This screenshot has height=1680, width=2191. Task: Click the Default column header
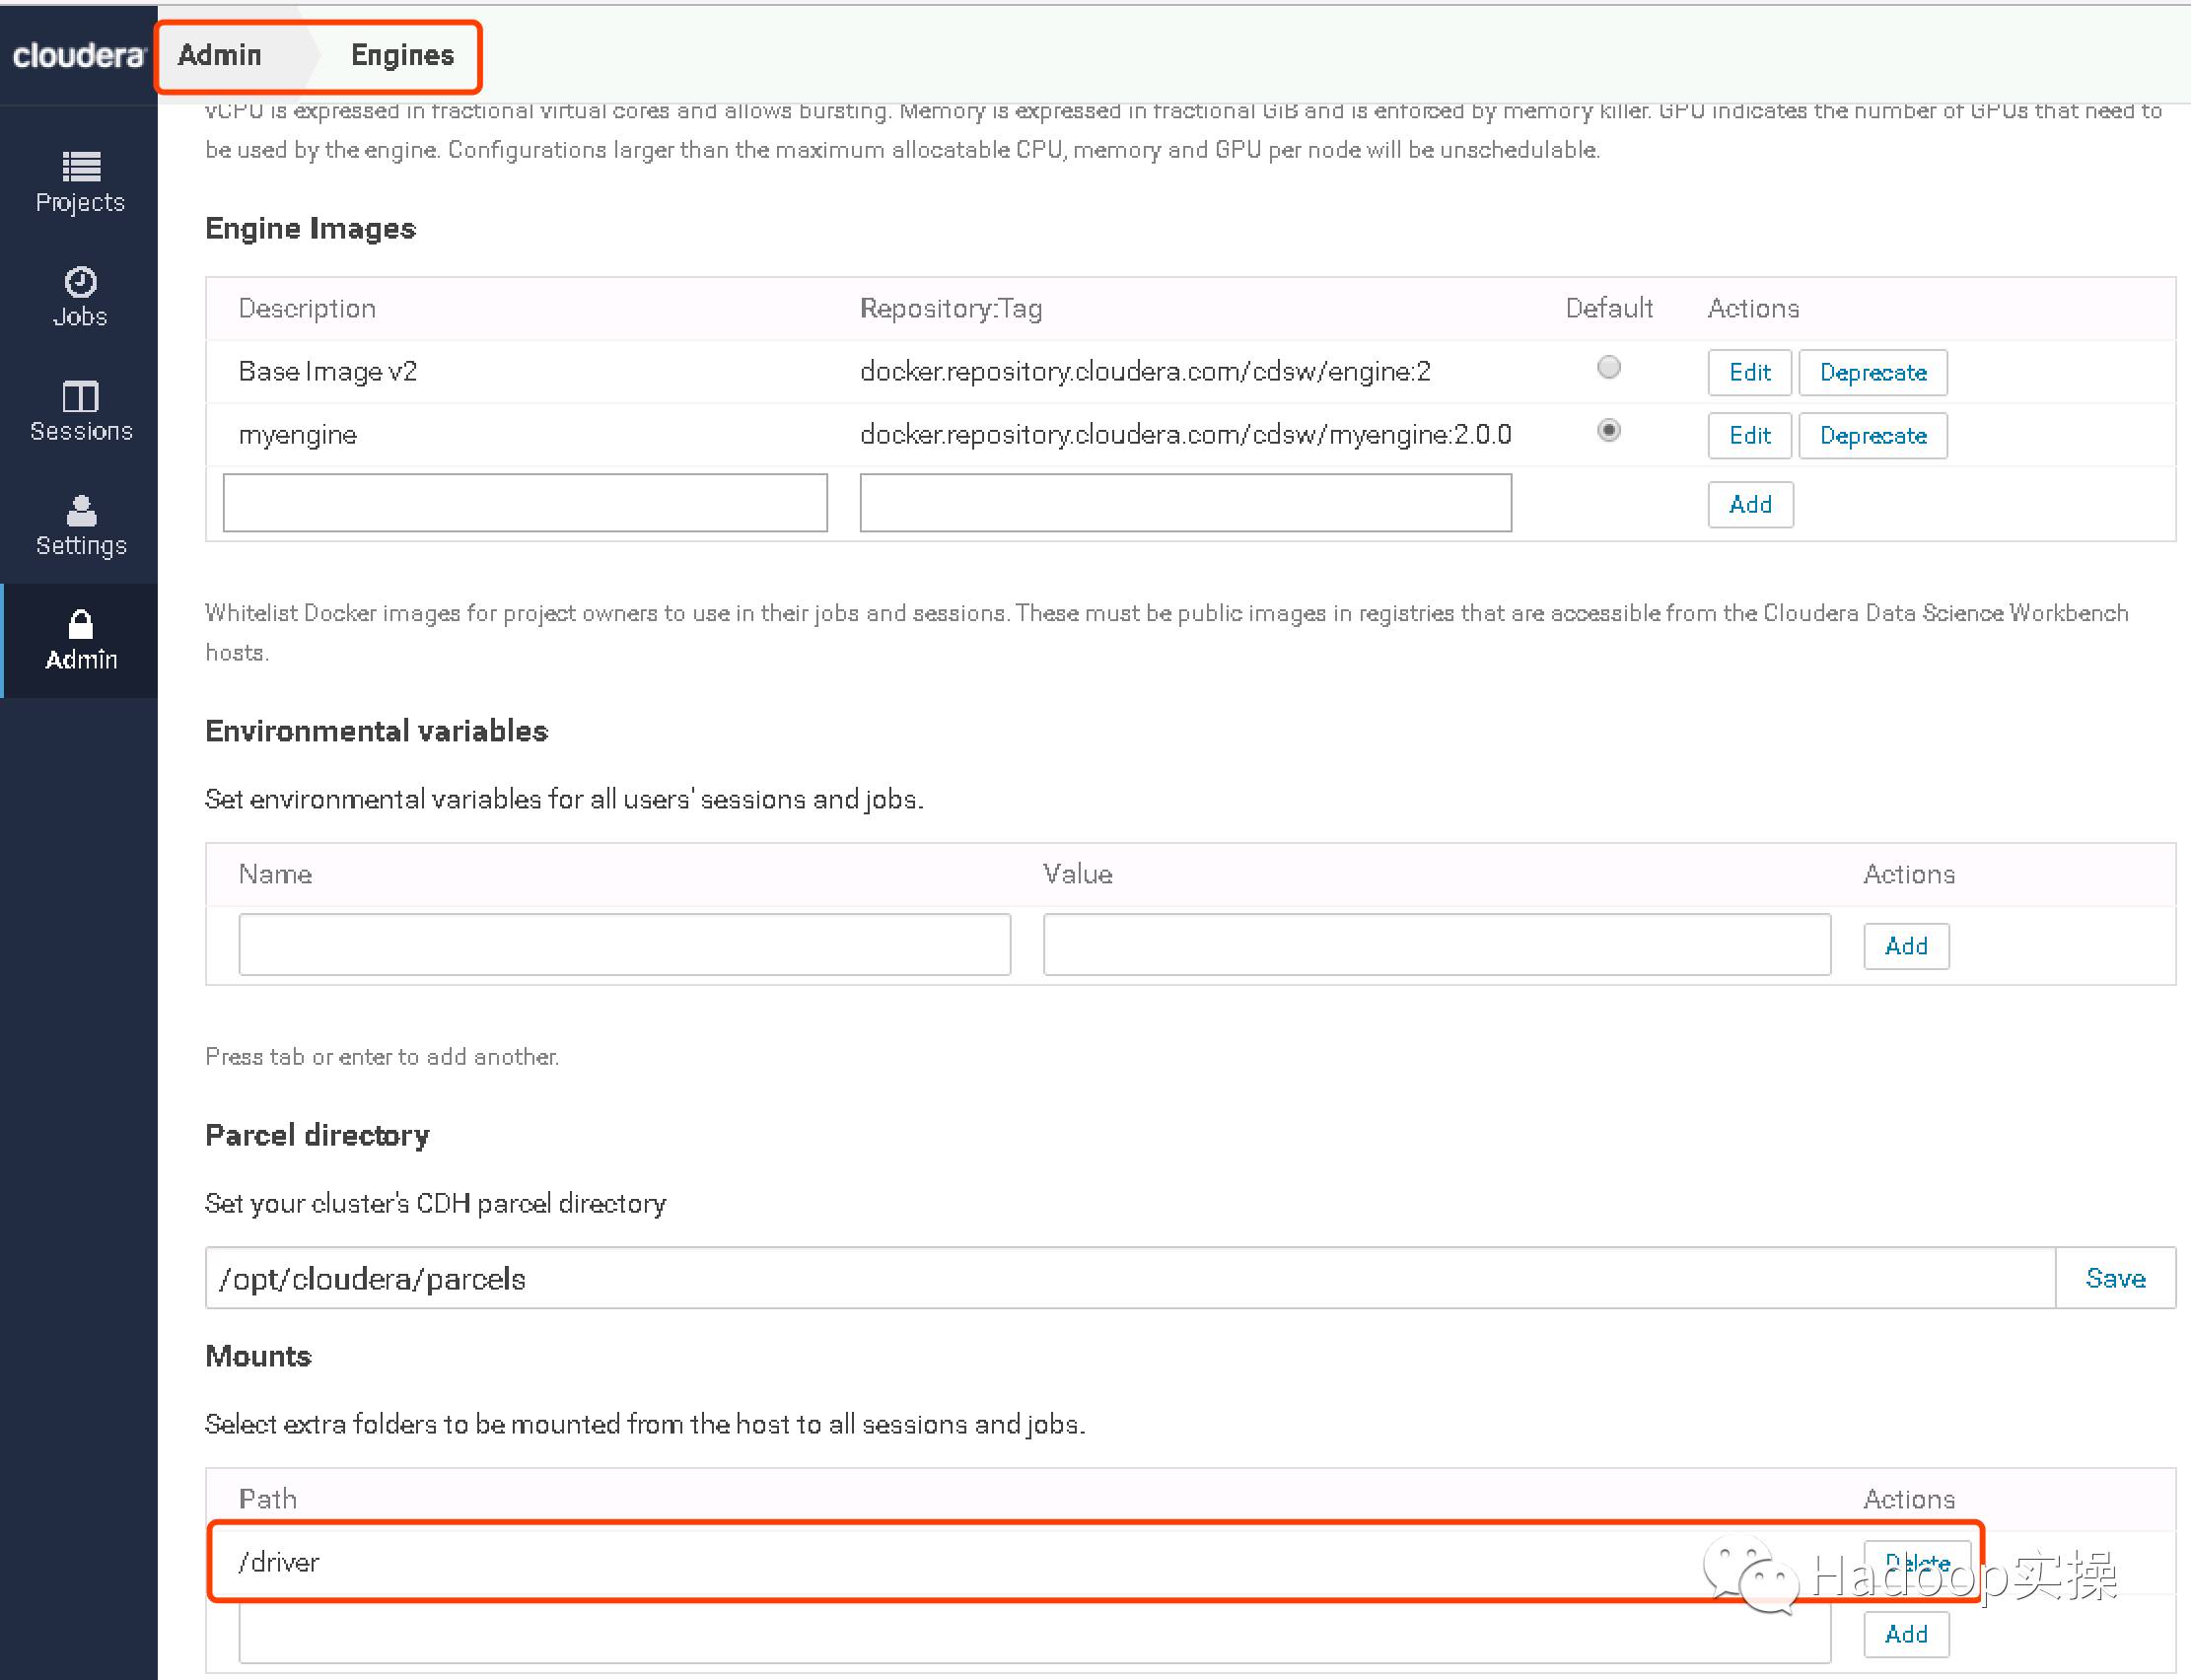(1608, 308)
